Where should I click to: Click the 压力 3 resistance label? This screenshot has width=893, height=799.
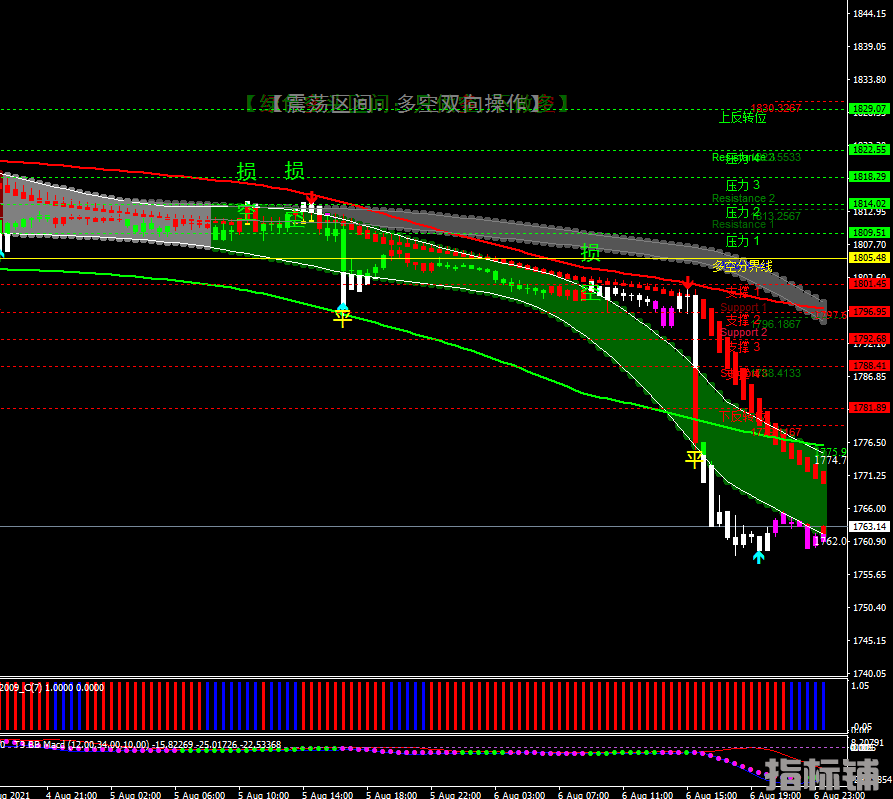pyautogui.click(x=742, y=185)
